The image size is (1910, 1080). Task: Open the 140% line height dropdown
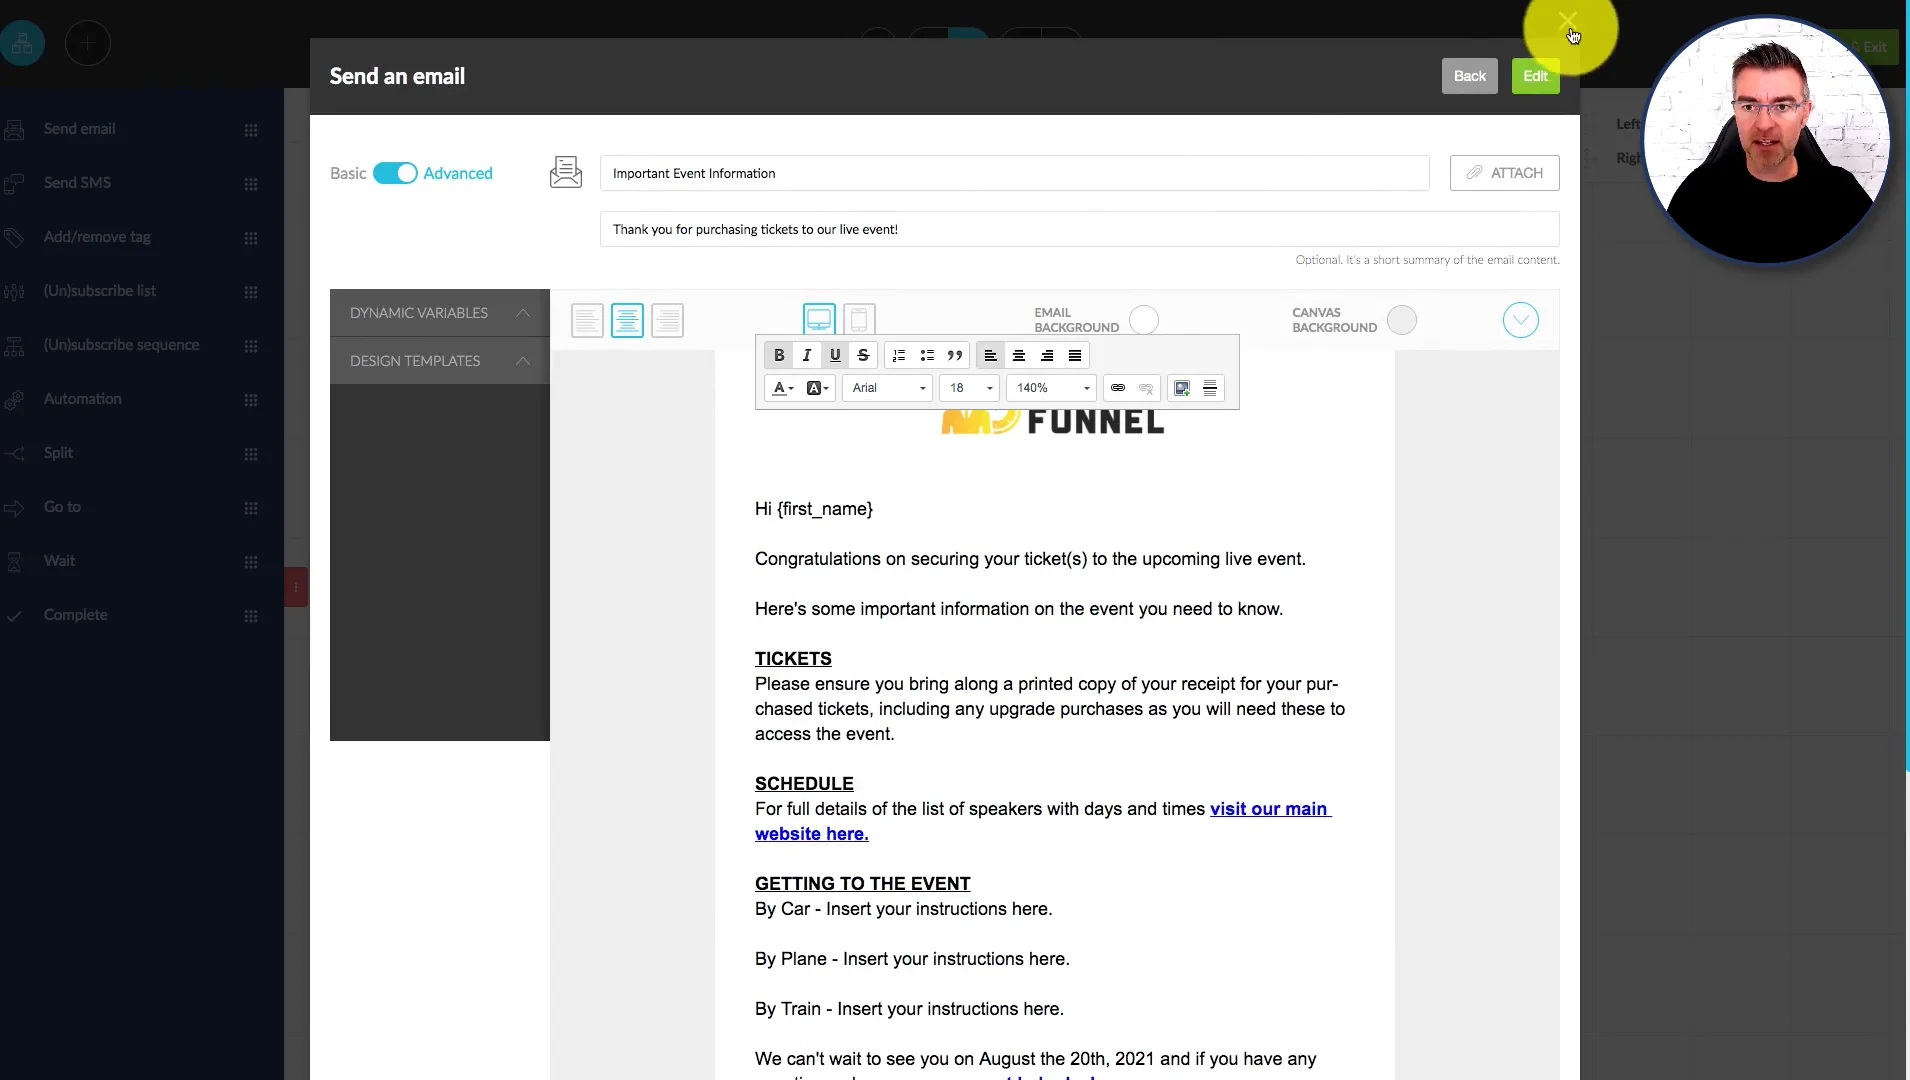(x=1050, y=388)
